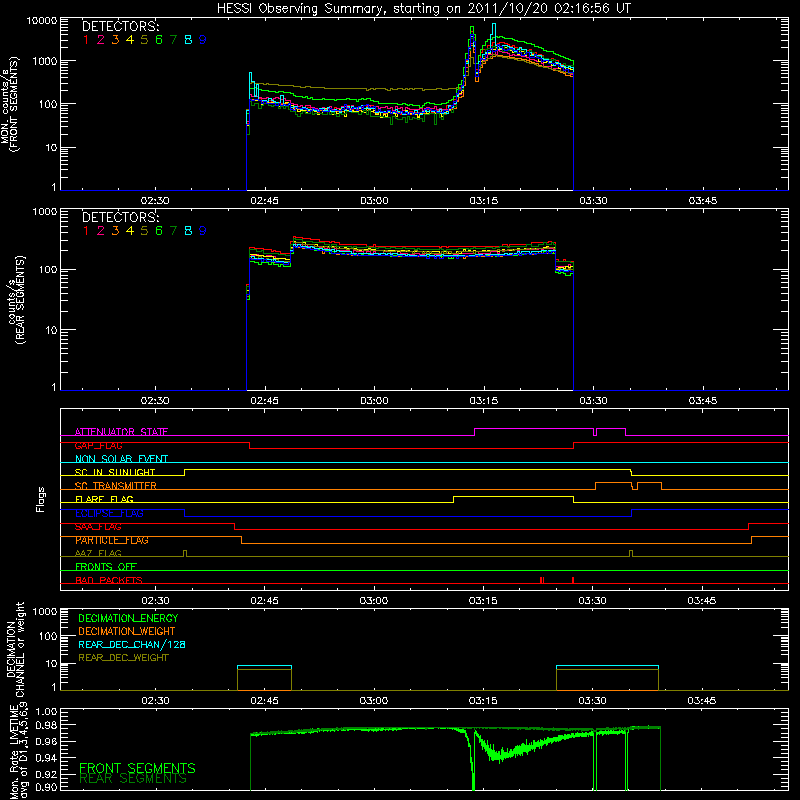Click REAR SEGMENTS legend in livetime plot
This screenshot has width=800, height=800.
pyautogui.click(x=133, y=778)
